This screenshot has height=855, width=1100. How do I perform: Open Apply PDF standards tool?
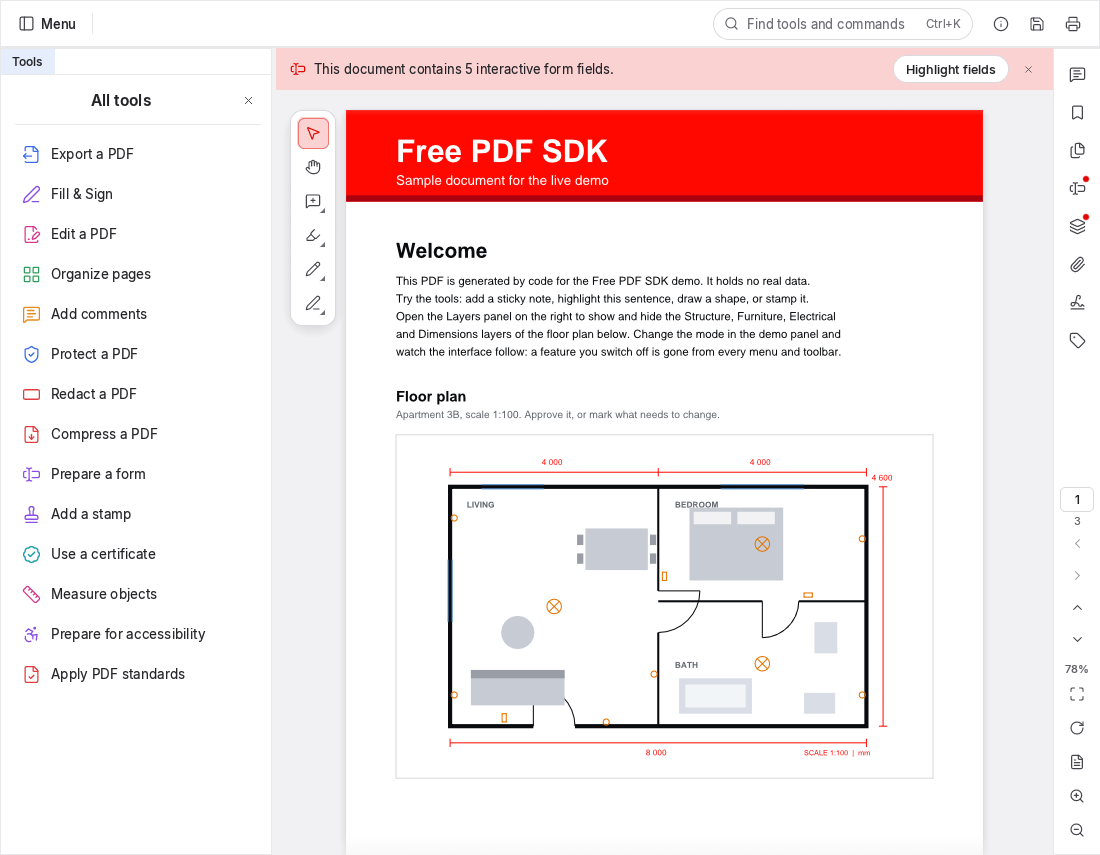click(138, 673)
